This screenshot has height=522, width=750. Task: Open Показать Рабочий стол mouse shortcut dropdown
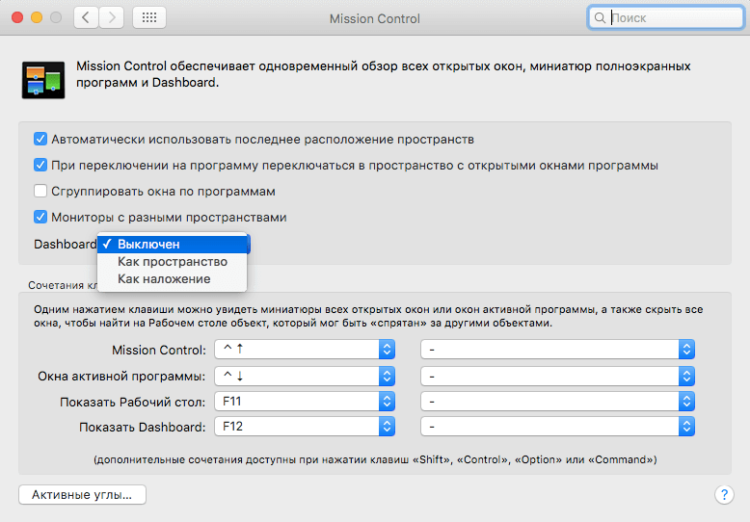pos(557,401)
